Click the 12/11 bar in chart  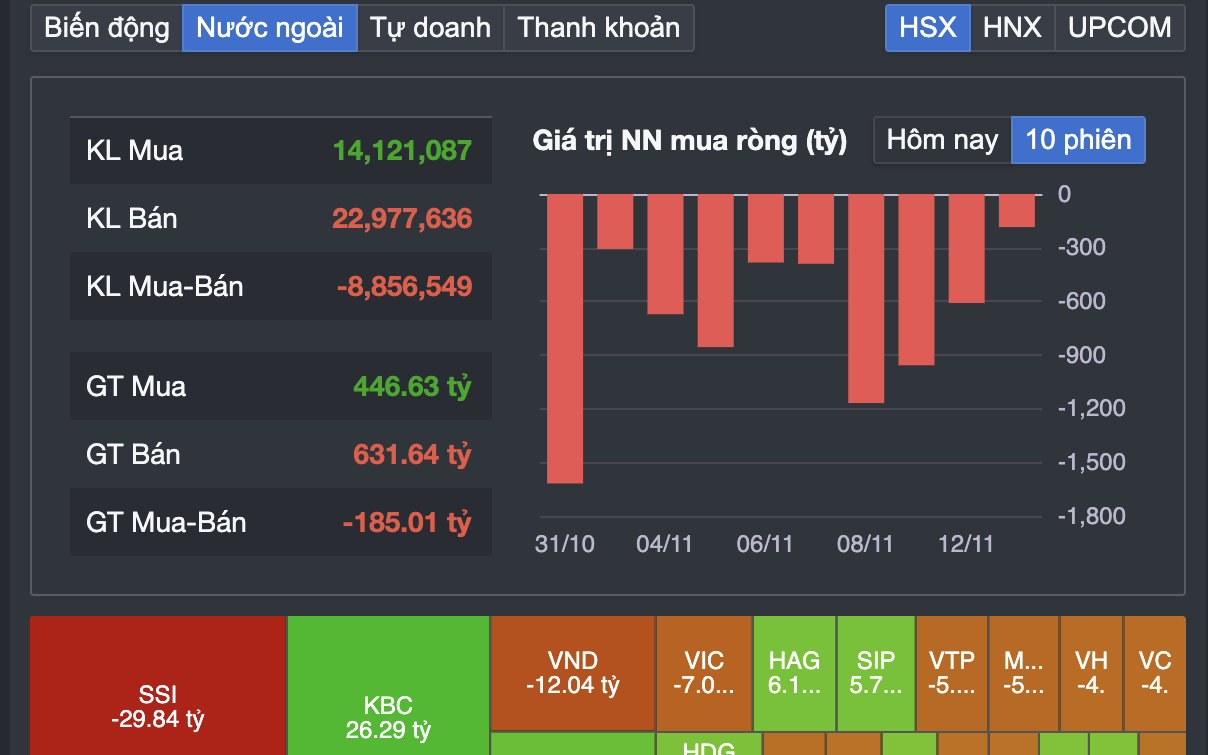click(966, 248)
